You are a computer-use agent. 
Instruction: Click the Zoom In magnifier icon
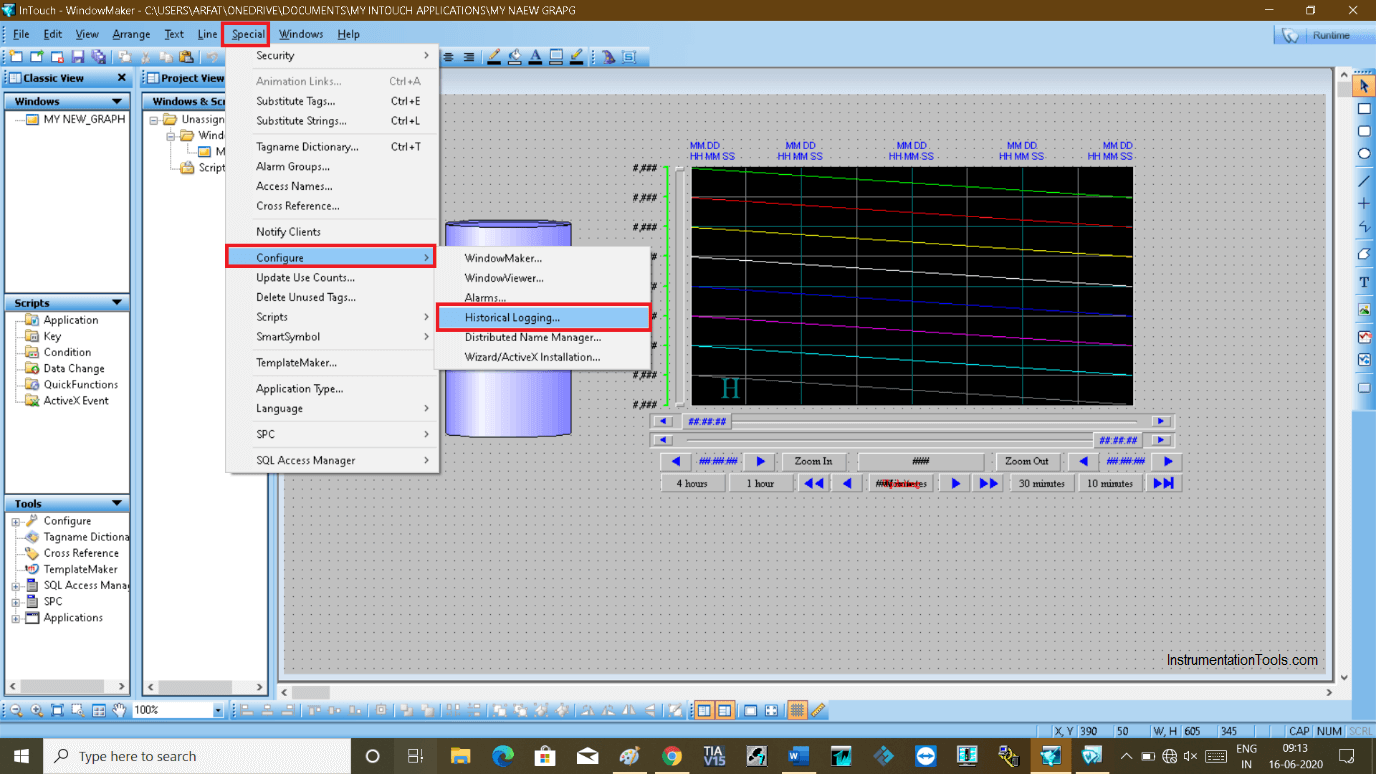coord(37,710)
